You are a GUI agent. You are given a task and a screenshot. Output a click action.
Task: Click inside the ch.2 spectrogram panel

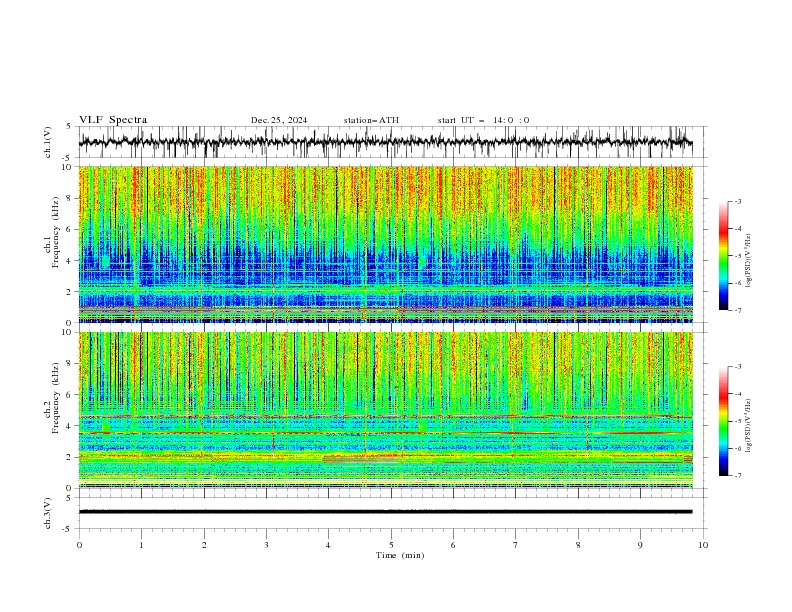(385, 410)
